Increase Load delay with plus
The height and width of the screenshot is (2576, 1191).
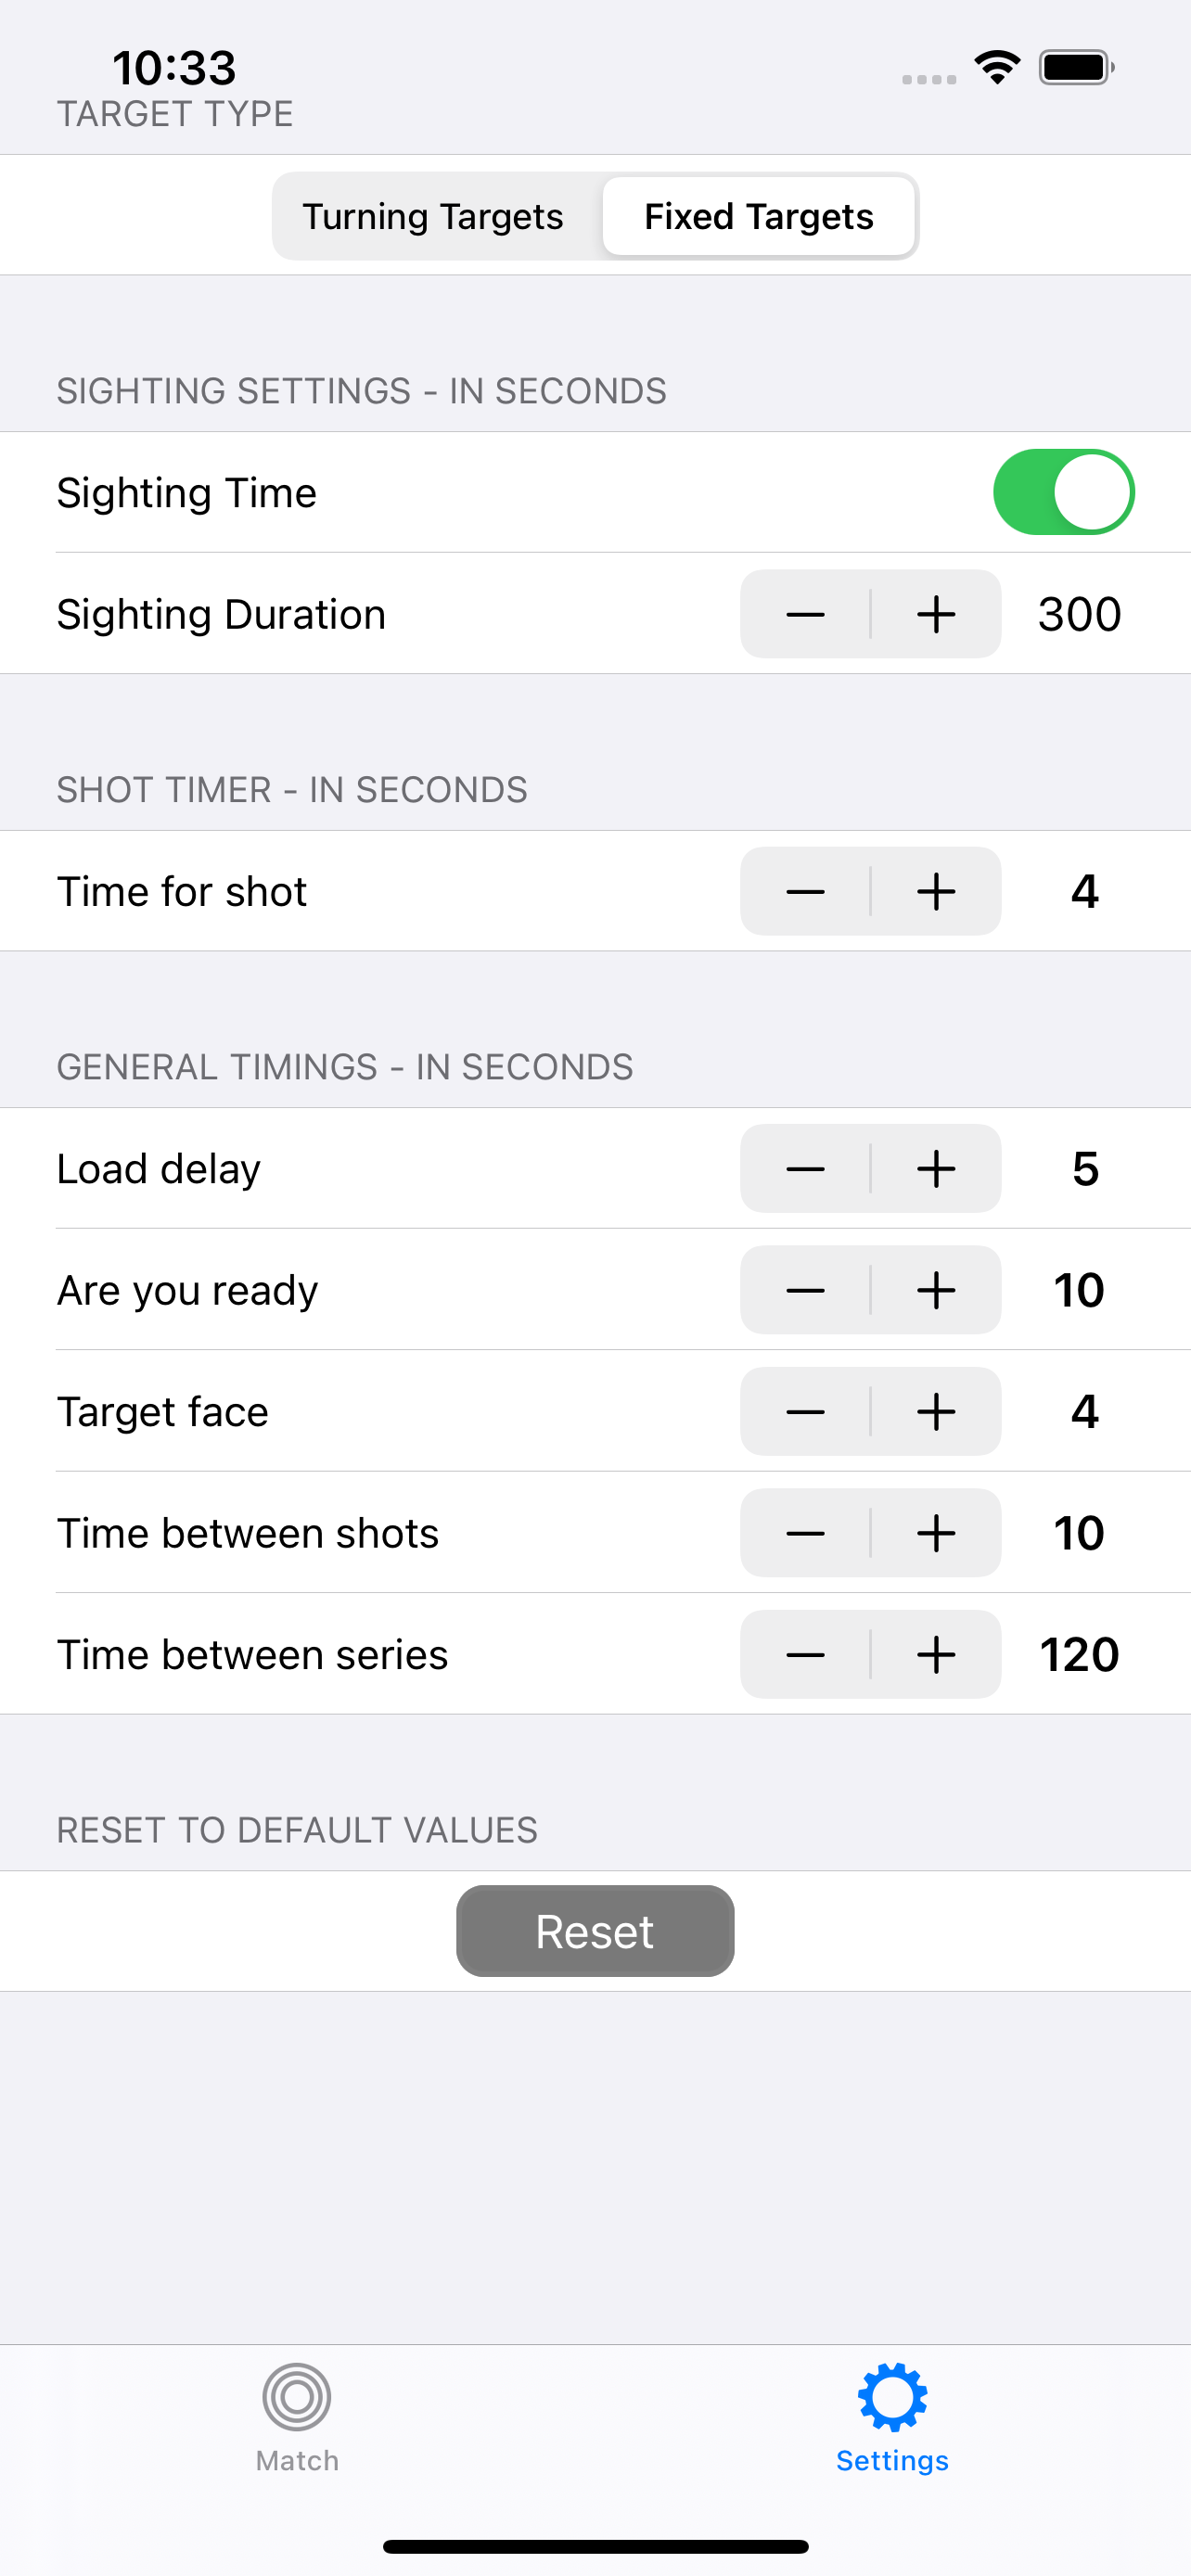[936, 1169]
